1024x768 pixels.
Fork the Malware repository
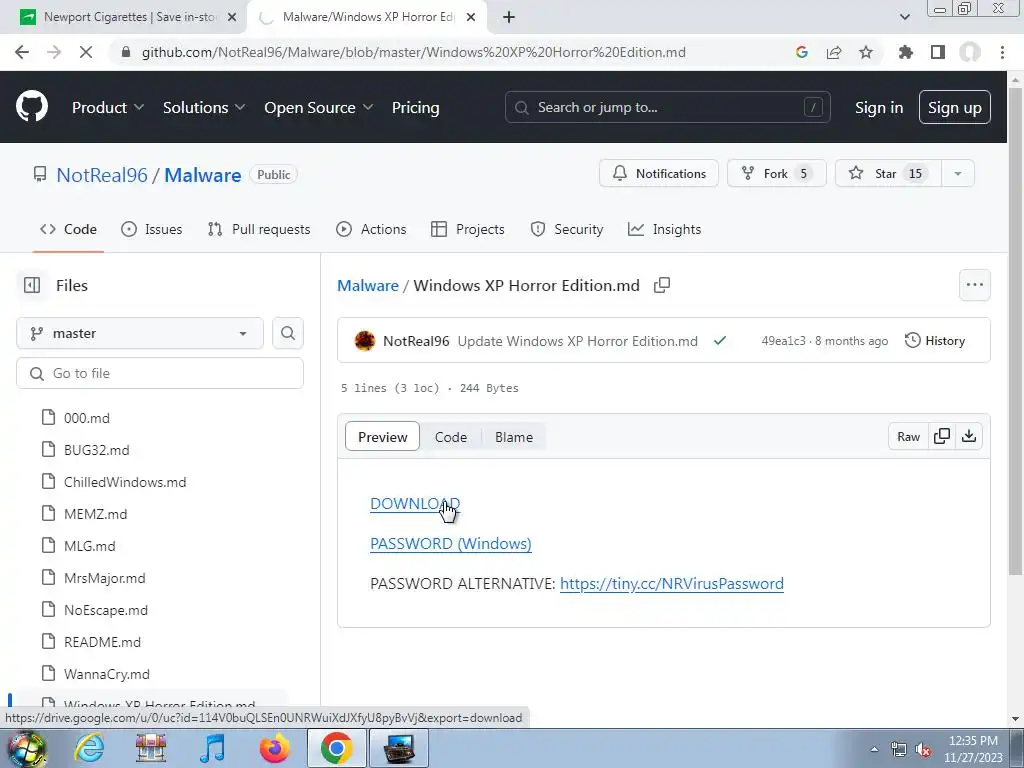(x=776, y=174)
